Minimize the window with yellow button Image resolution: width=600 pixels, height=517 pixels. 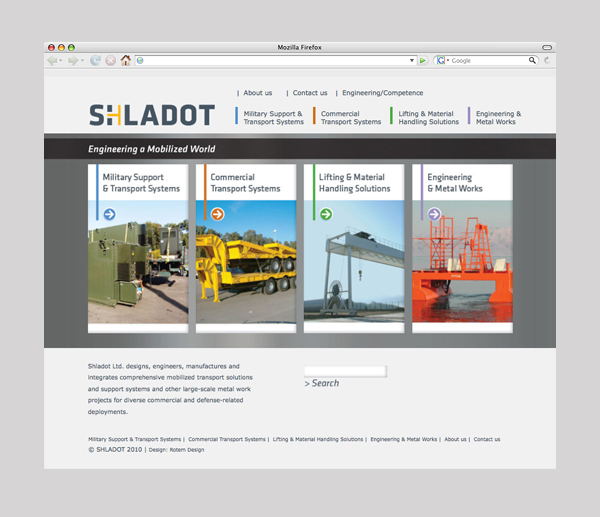coord(61,47)
